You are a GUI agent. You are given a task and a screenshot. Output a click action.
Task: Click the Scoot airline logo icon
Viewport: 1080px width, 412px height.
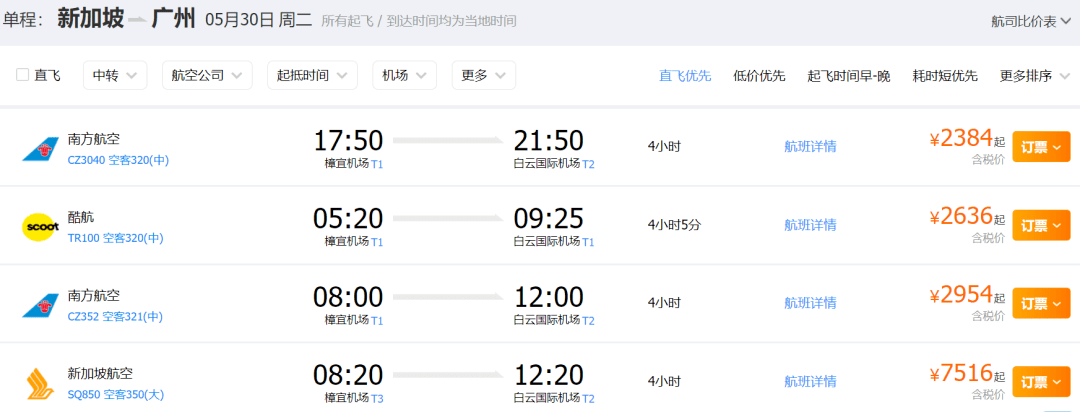tap(41, 227)
